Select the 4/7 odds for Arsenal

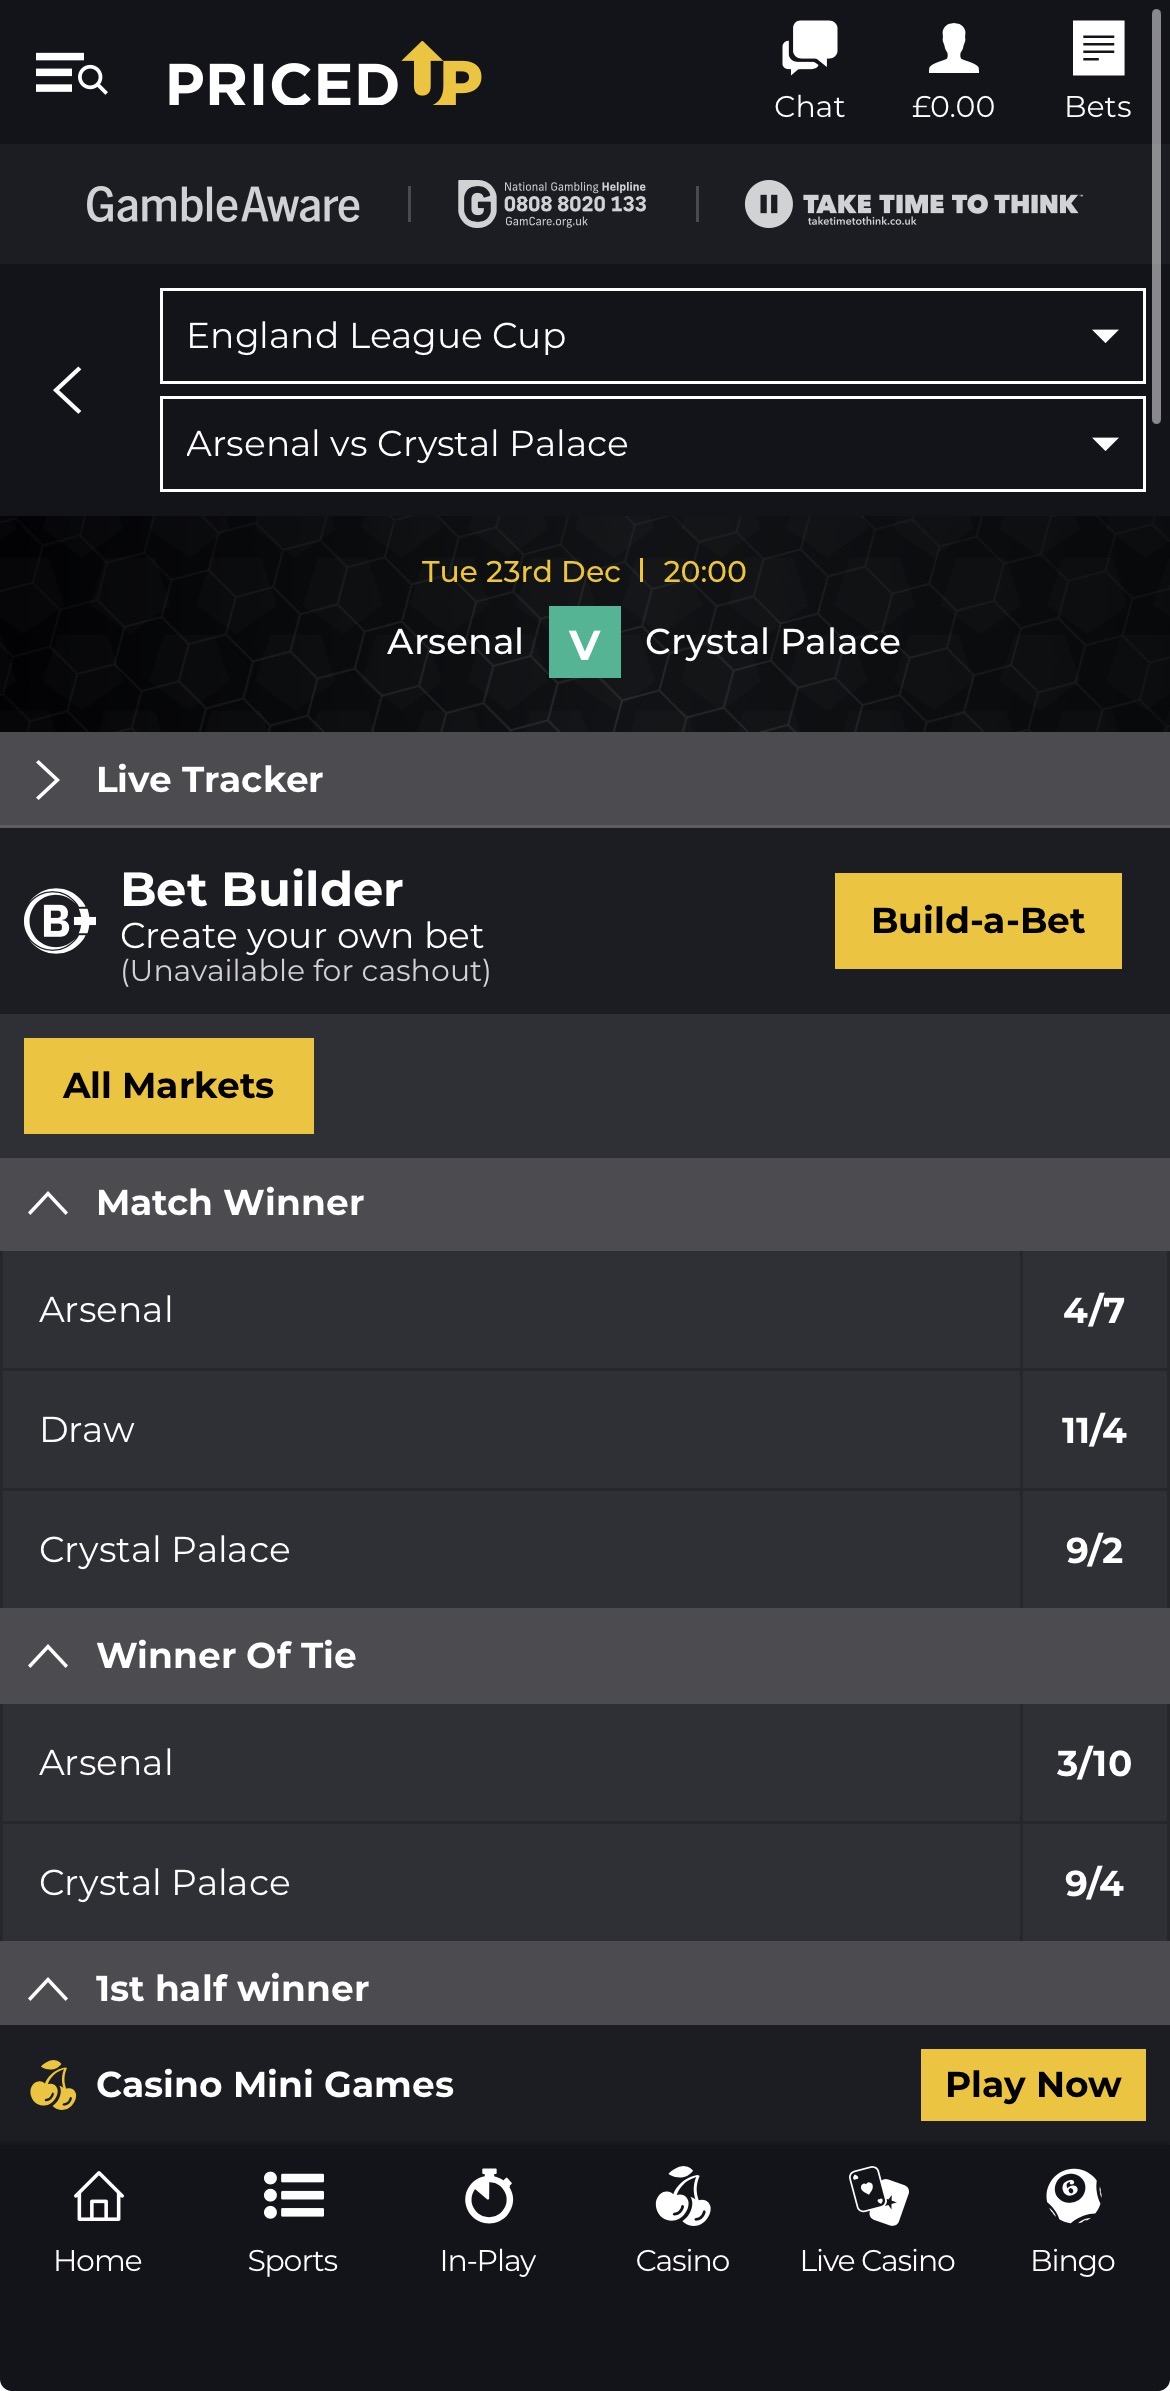click(1093, 1310)
